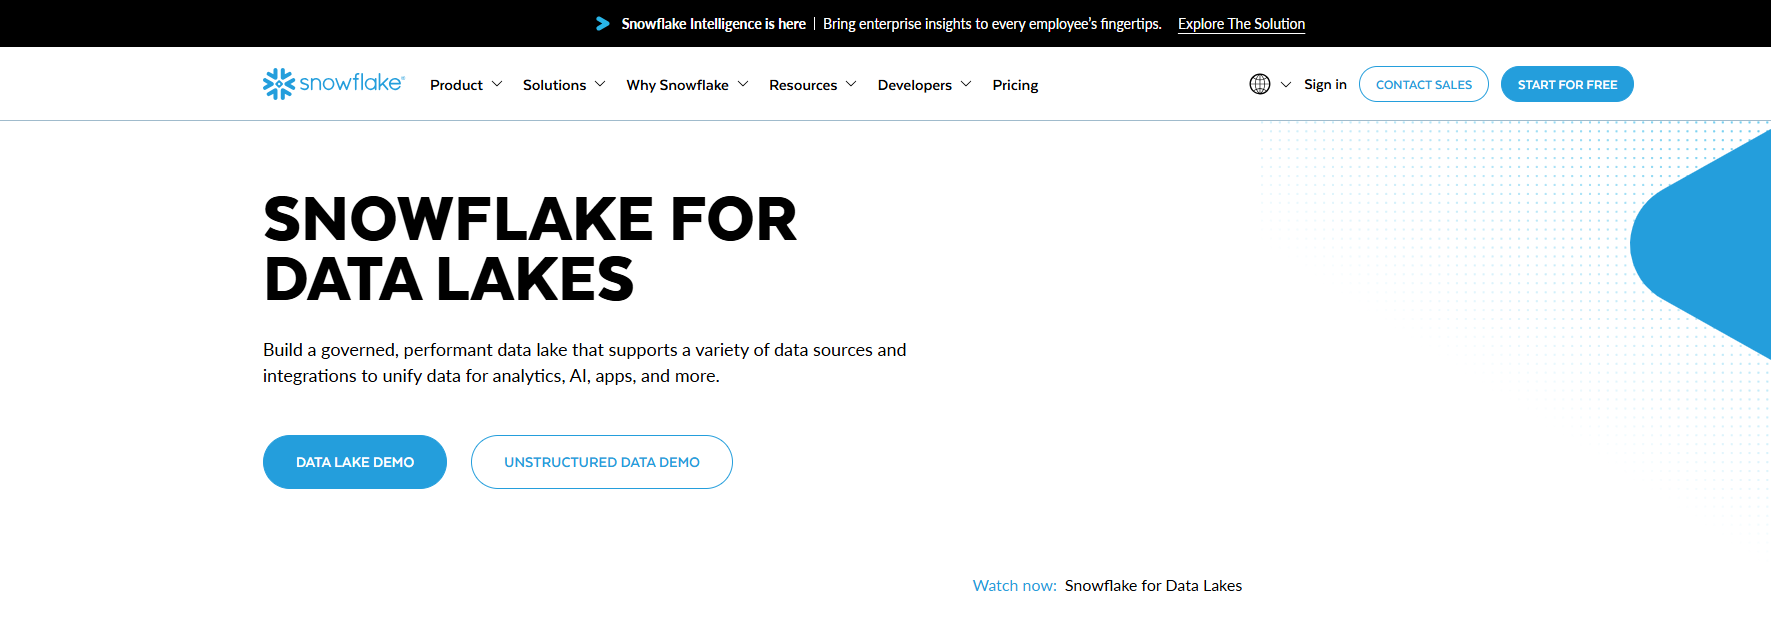
Task: Expand the chevron next to Why Snowflake
Action: (x=743, y=84)
